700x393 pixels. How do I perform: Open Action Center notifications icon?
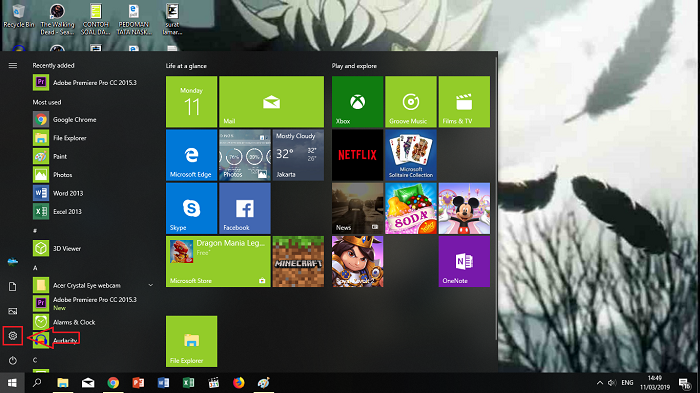click(x=684, y=383)
